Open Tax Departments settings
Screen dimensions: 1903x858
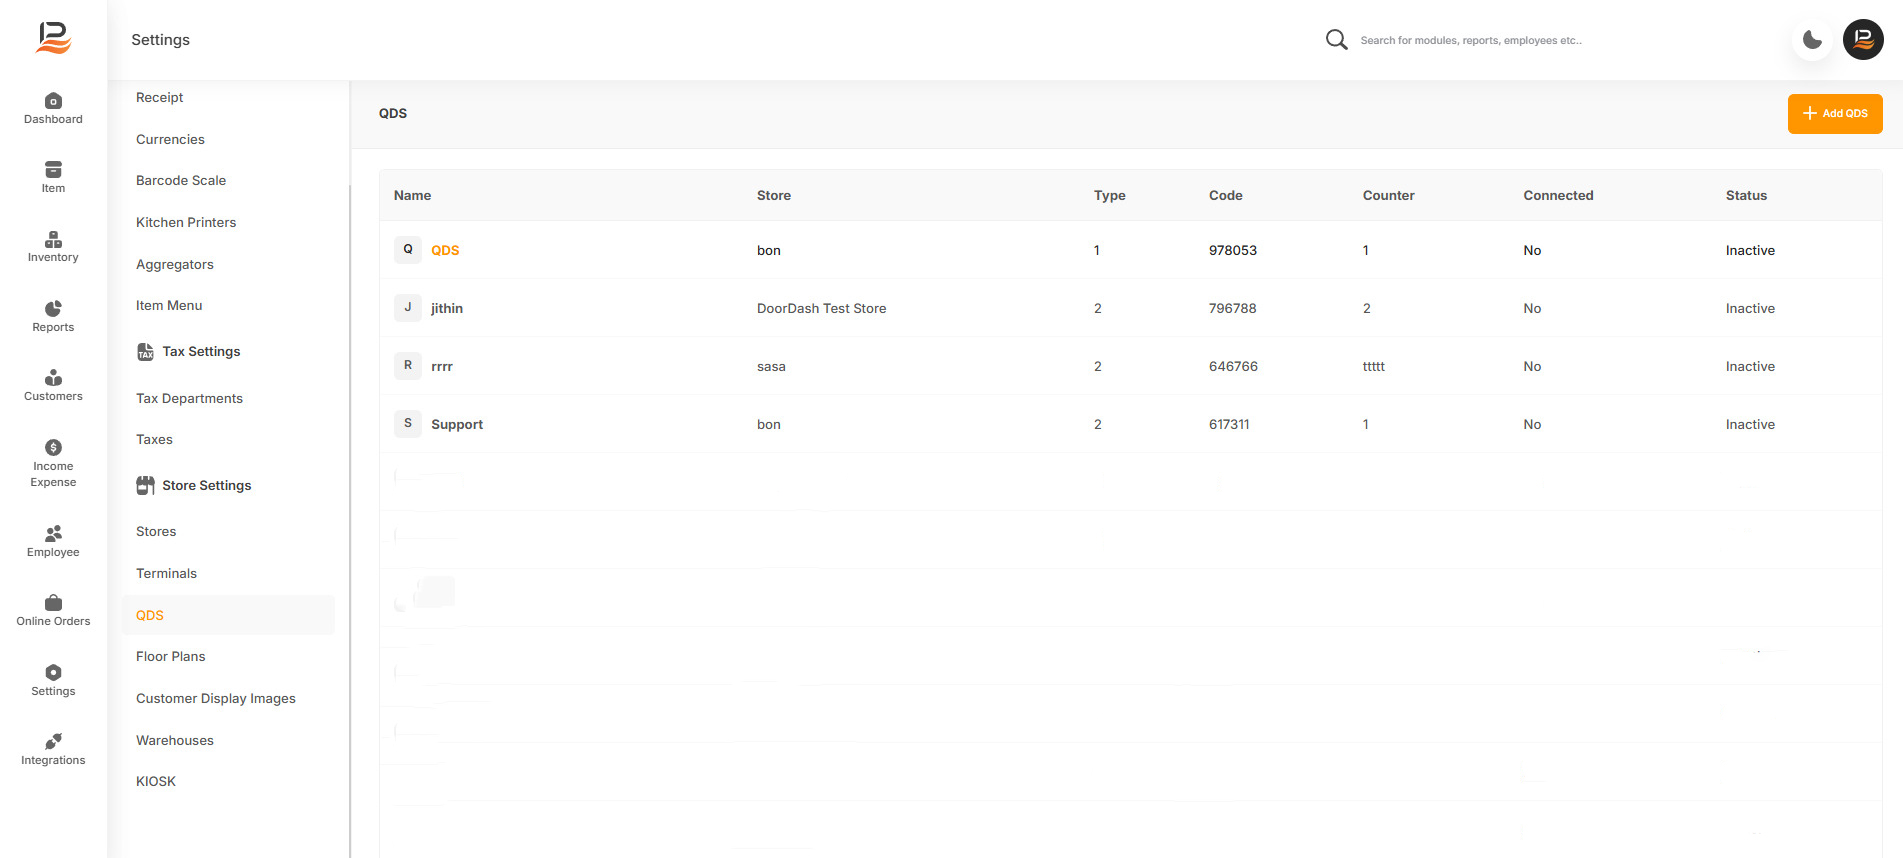point(189,398)
